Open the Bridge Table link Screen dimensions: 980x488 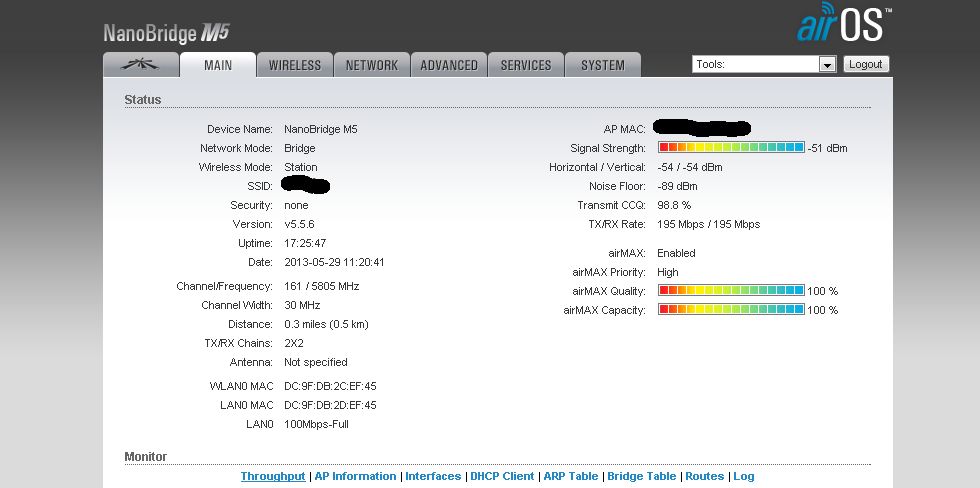point(642,476)
